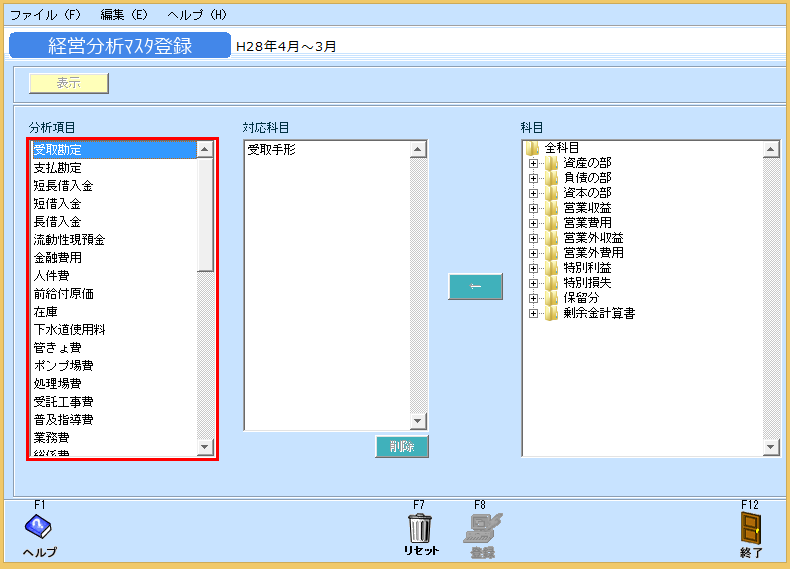Click the 登録 computer icon (F8)
Viewport: 790px width, 569px height.
[x=483, y=528]
